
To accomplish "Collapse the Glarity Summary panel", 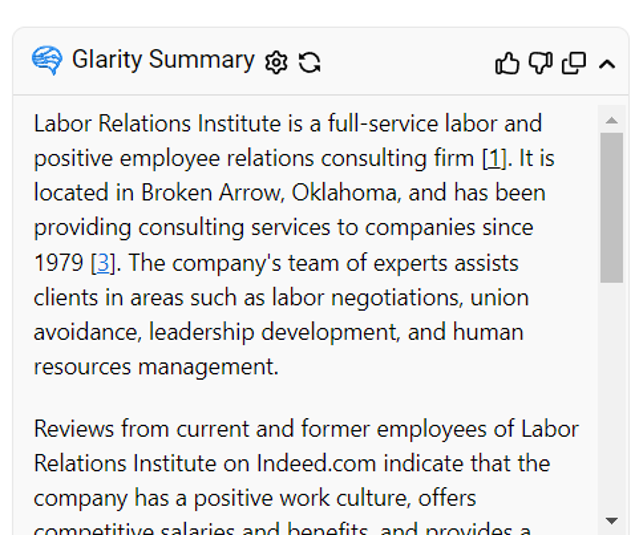I will click(607, 64).
